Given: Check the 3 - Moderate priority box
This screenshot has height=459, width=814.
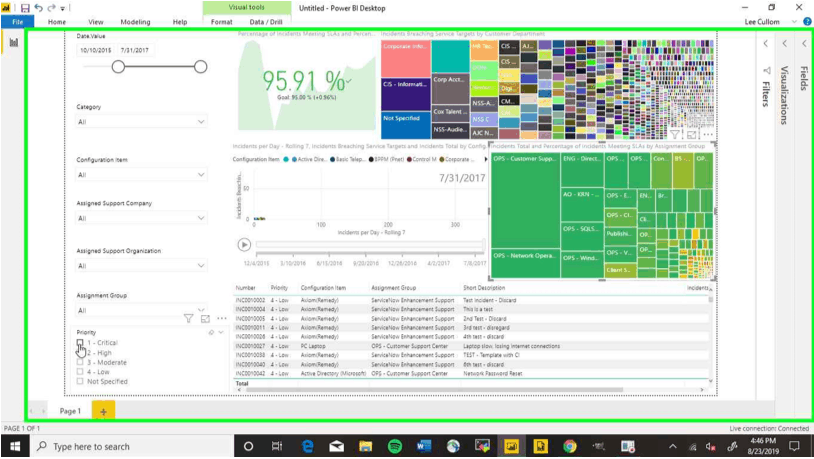Looking at the screenshot, I should pos(80,362).
